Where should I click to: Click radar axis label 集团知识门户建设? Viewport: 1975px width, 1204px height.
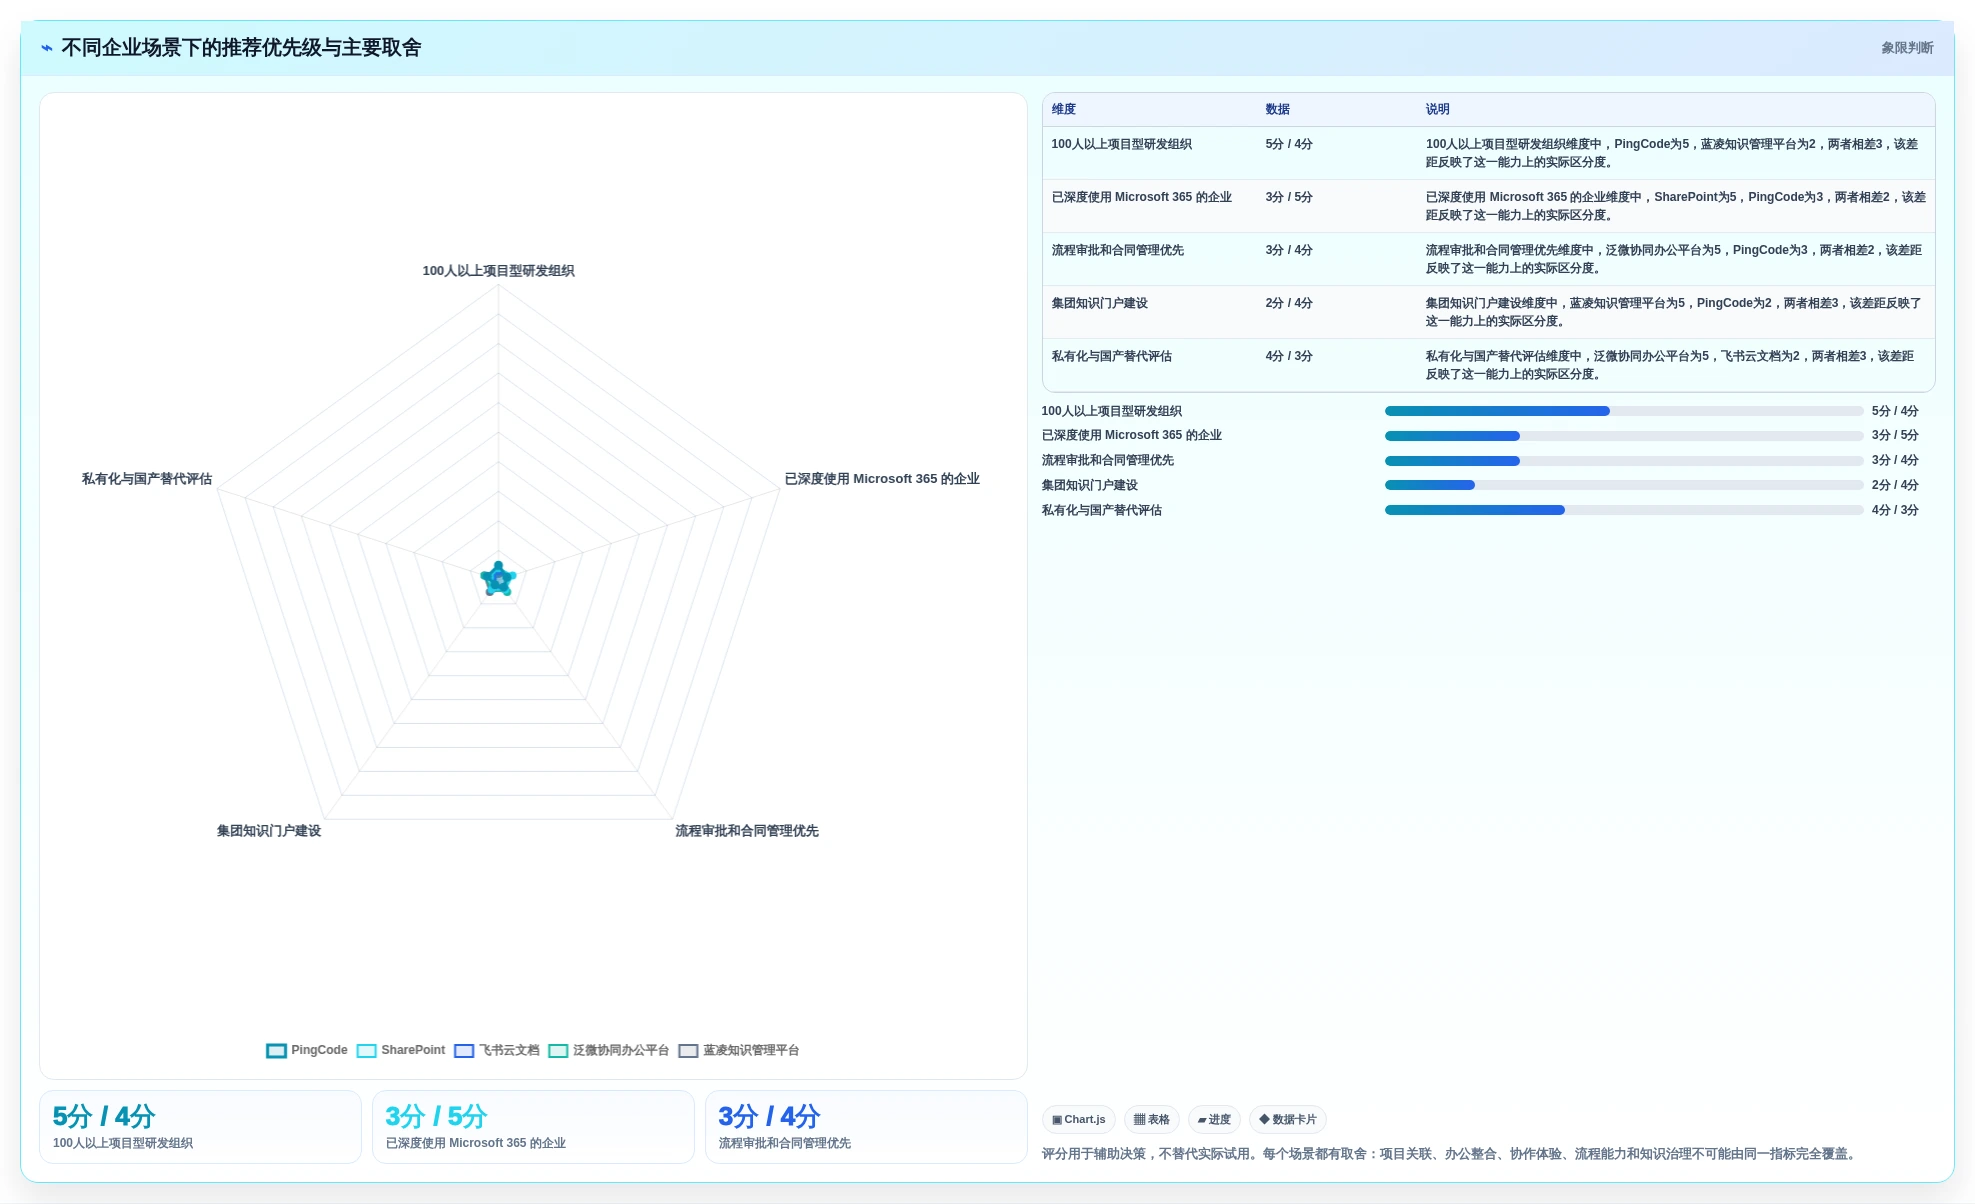(x=269, y=831)
